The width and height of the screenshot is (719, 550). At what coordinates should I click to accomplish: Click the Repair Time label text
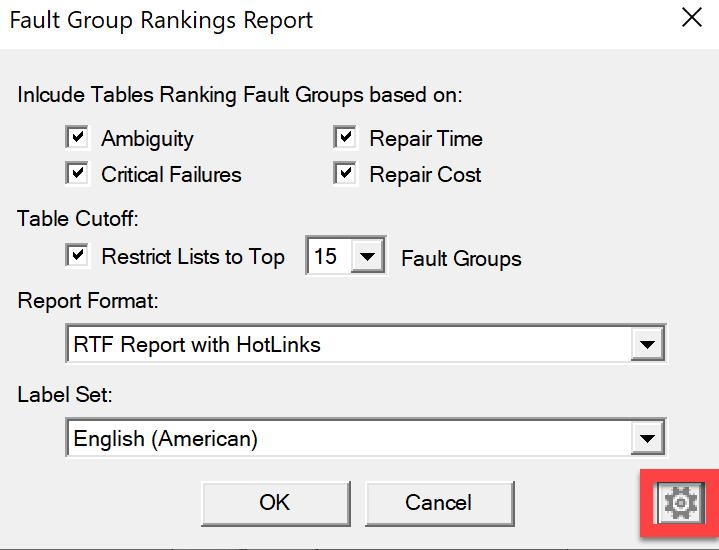click(426, 139)
